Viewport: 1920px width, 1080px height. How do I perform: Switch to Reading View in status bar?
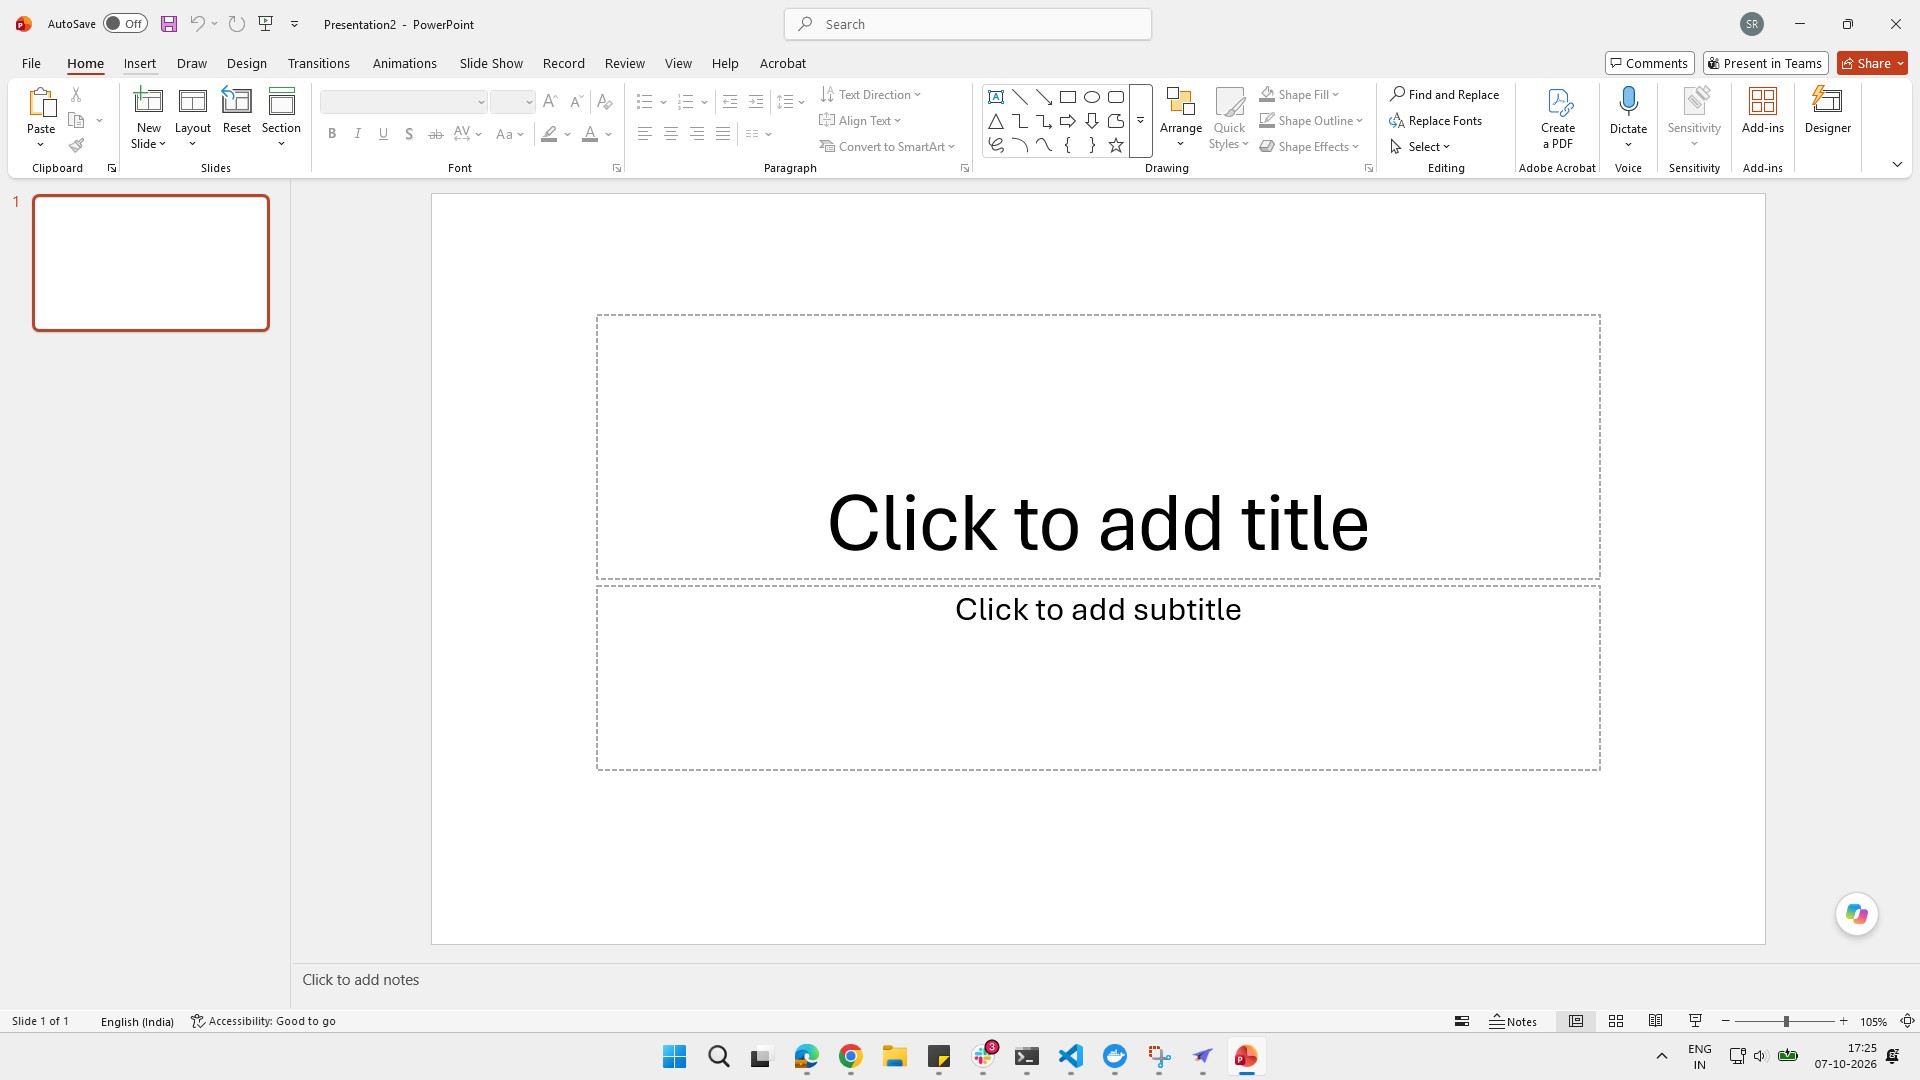(x=1656, y=1021)
